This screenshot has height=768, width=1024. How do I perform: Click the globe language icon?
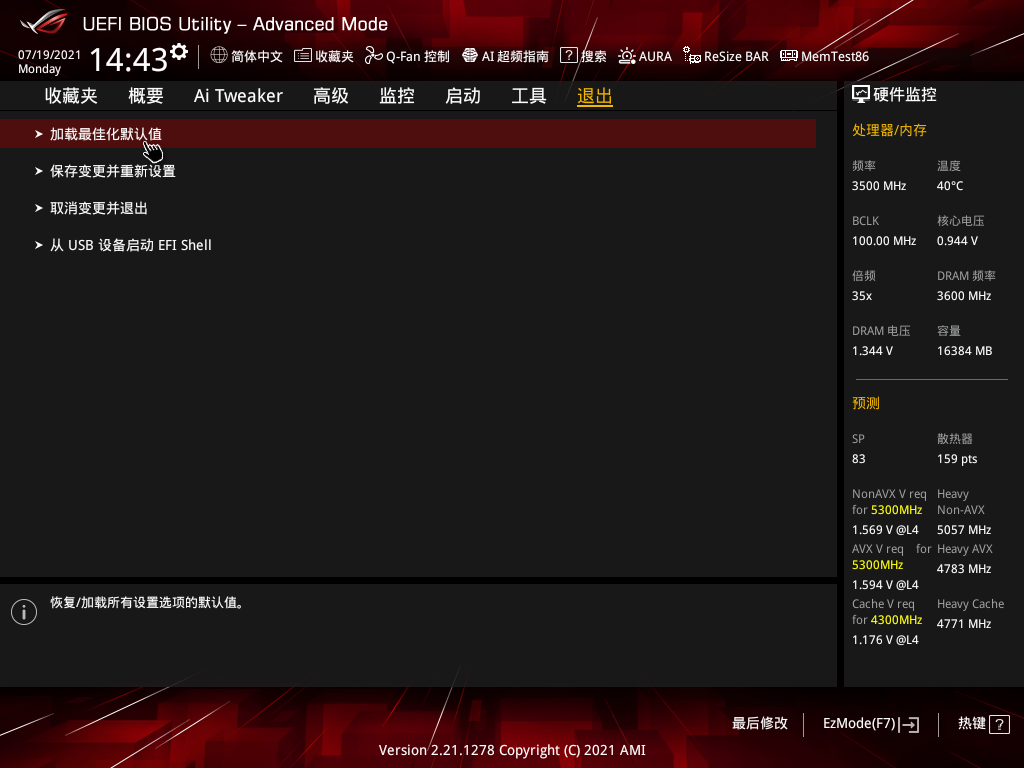(219, 56)
